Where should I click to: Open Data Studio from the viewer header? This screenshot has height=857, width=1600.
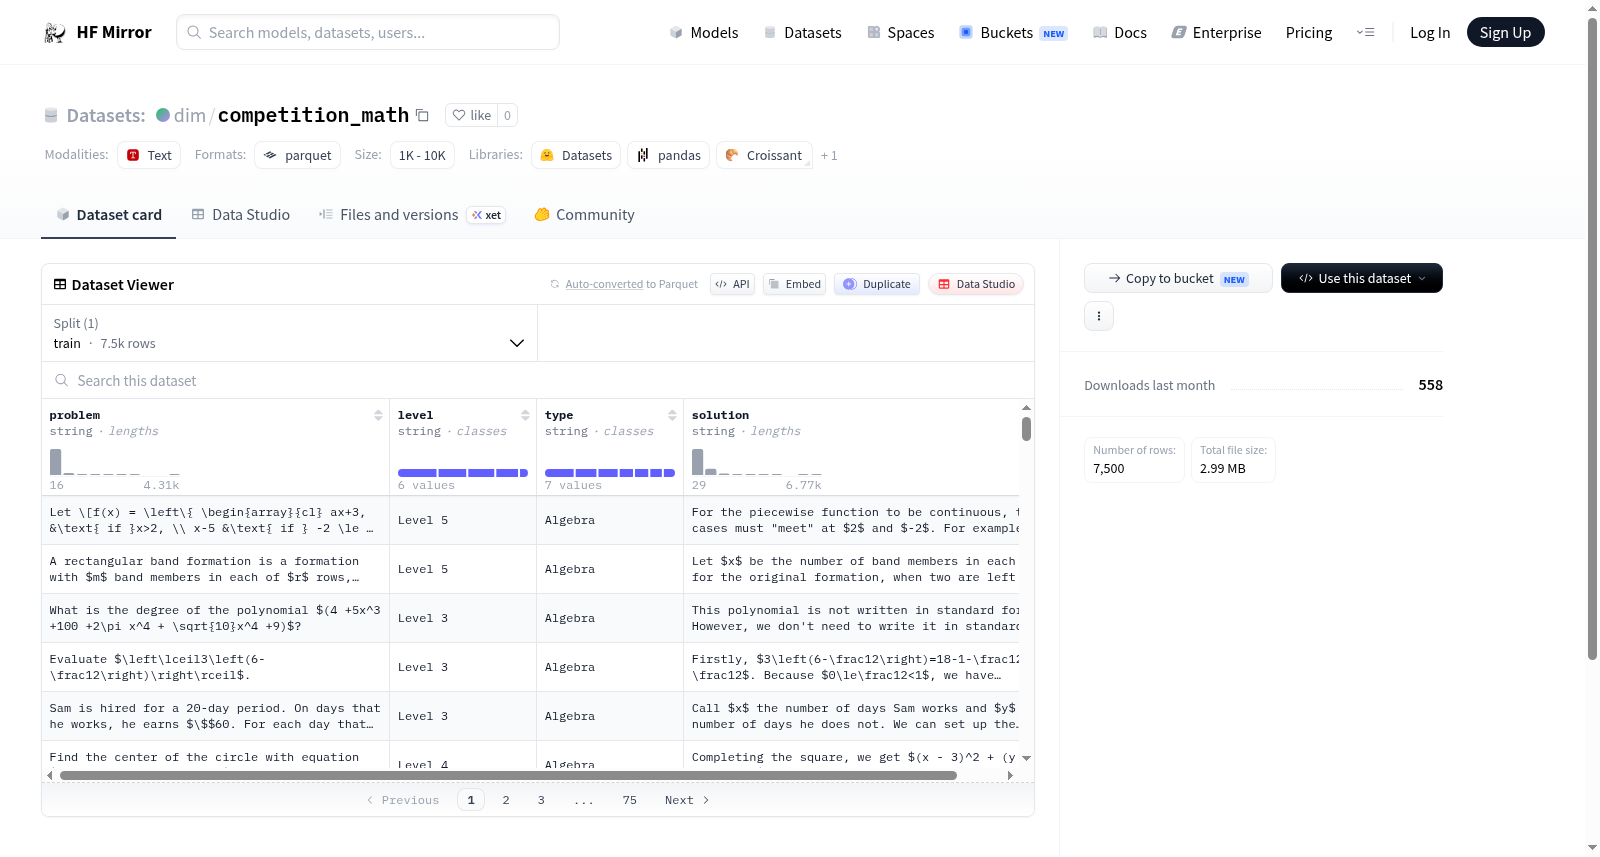[x=976, y=284]
